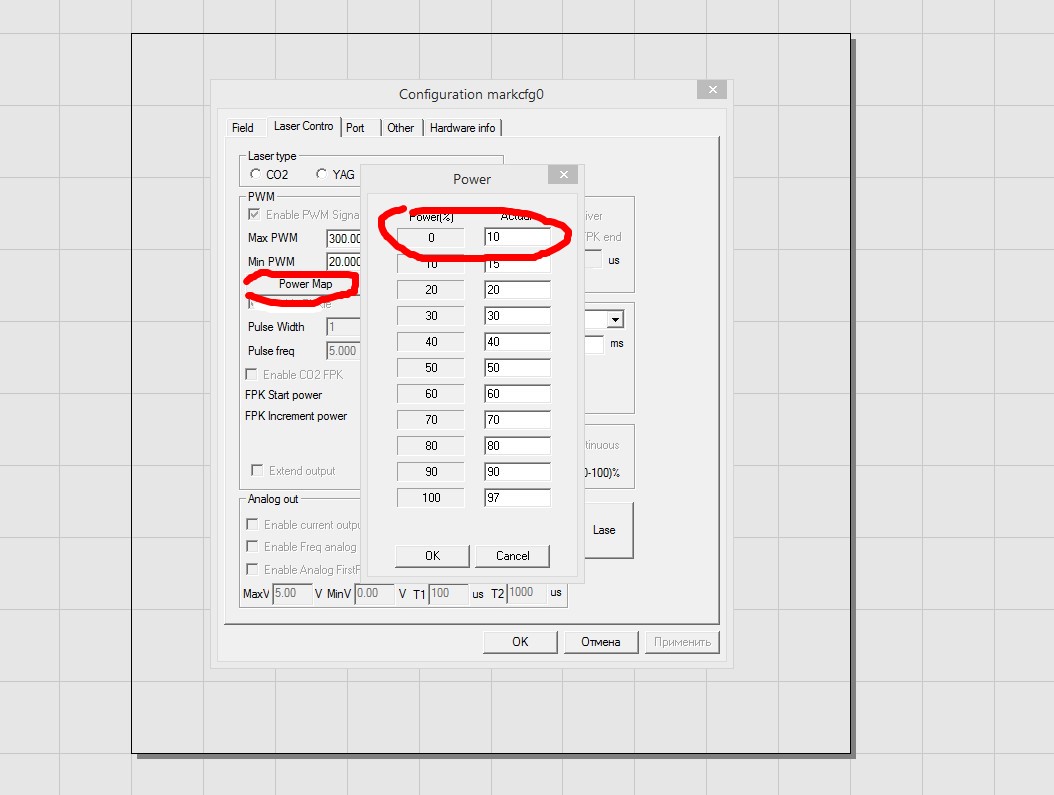Click the Power Map button
This screenshot has height=795, width=1054.
click(x=305, y=284)
